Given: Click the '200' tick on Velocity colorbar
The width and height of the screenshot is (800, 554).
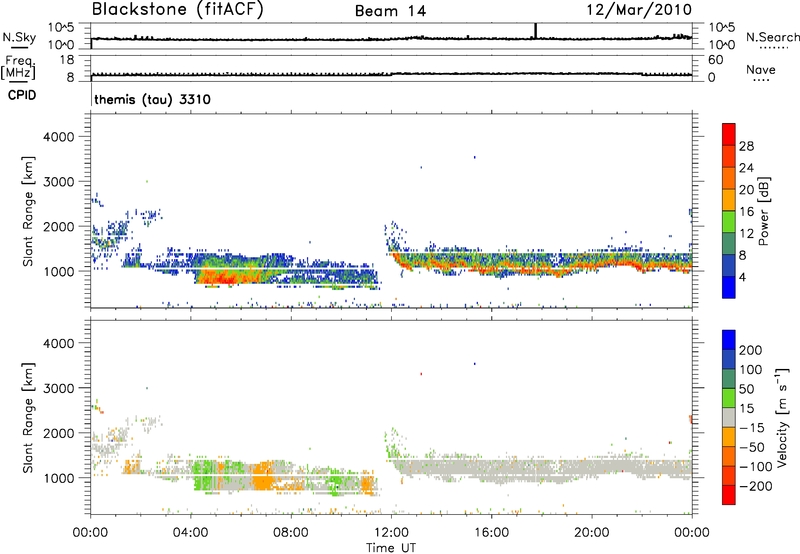Looking at the screenshot, I should (x=751, y=350).
